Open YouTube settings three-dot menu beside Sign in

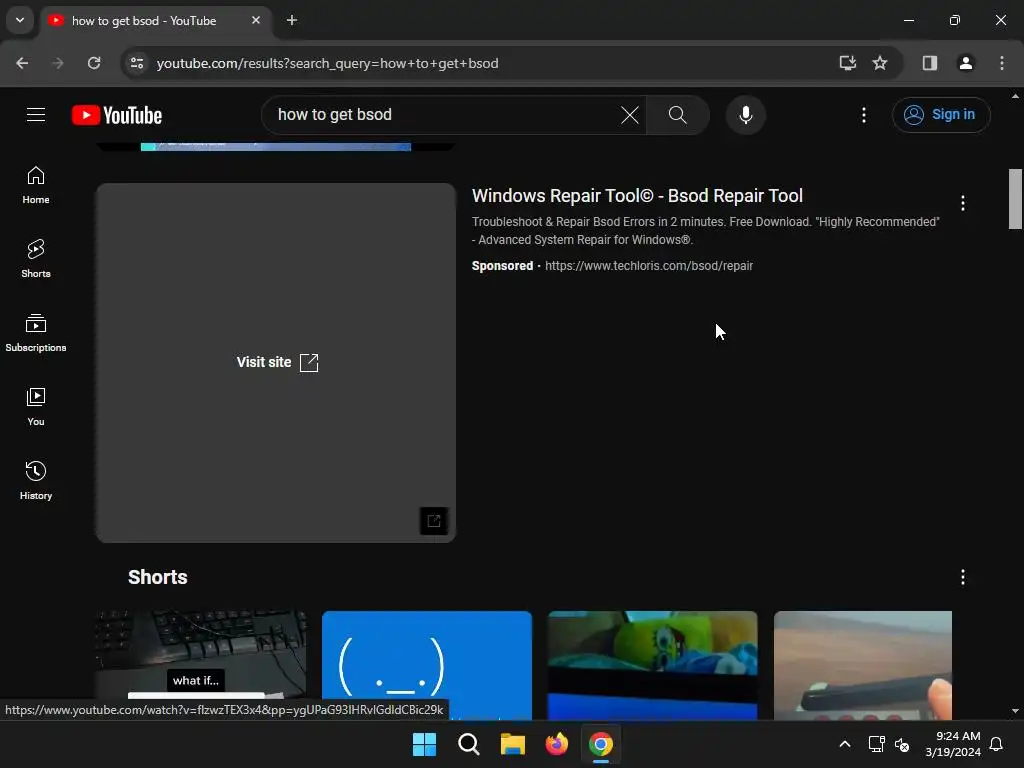(863, 115)
